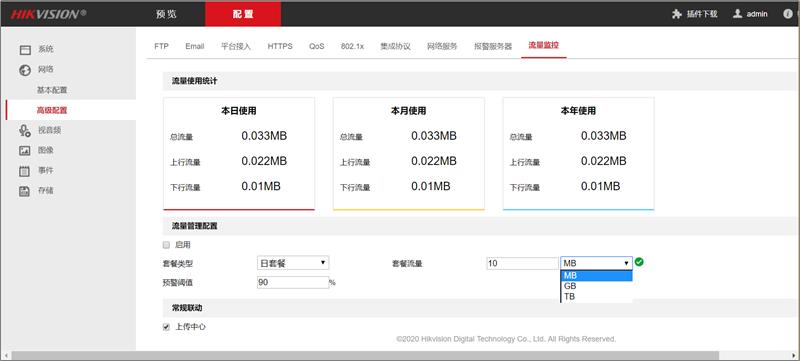
Task: Click the 套餐流量 input field showing 10
Action: point(522,263)
